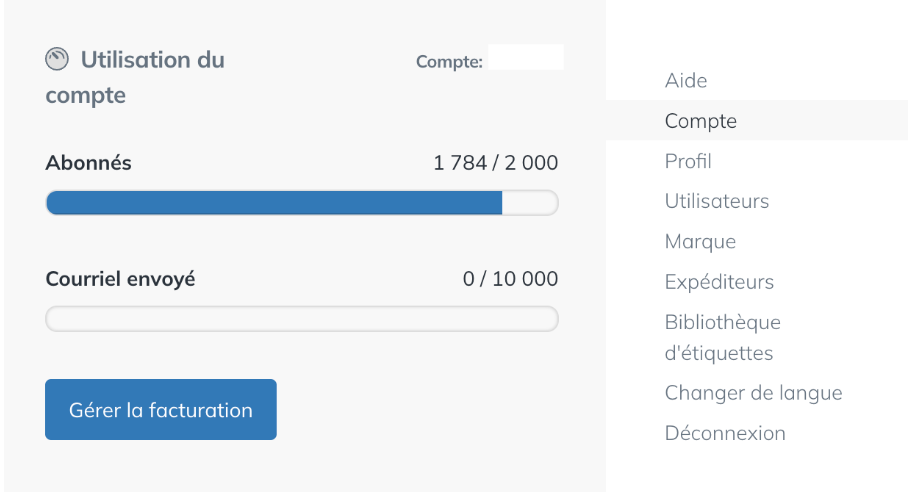The height and width of the screenshot is (492, 910).
Task: Click the Utilisation du compte heading
Action: 135,77
